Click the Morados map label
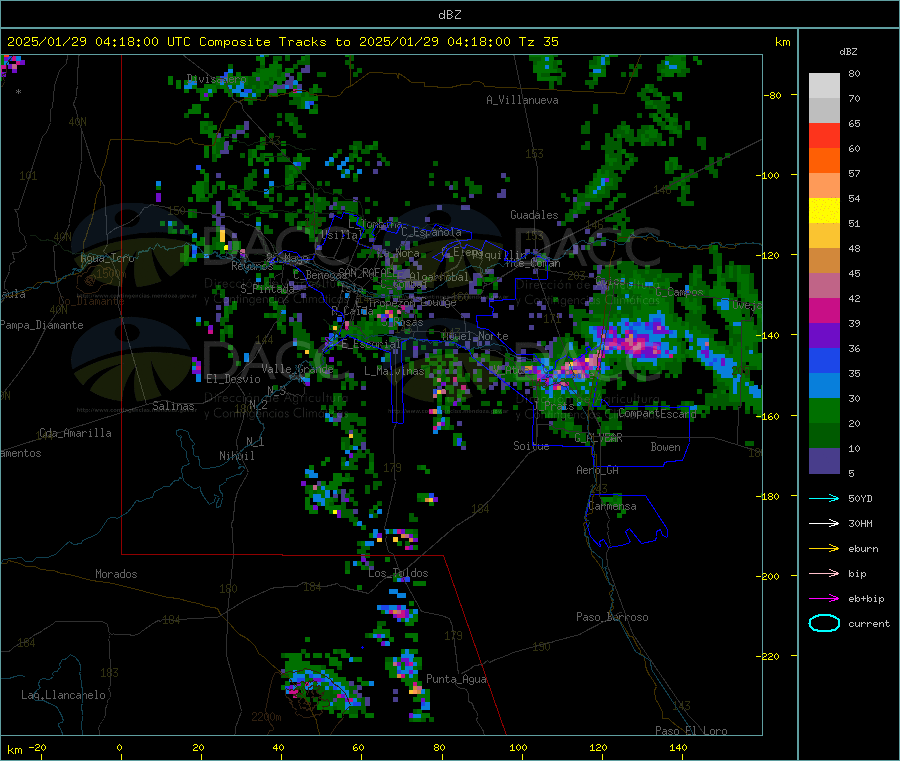 point(117,574)
